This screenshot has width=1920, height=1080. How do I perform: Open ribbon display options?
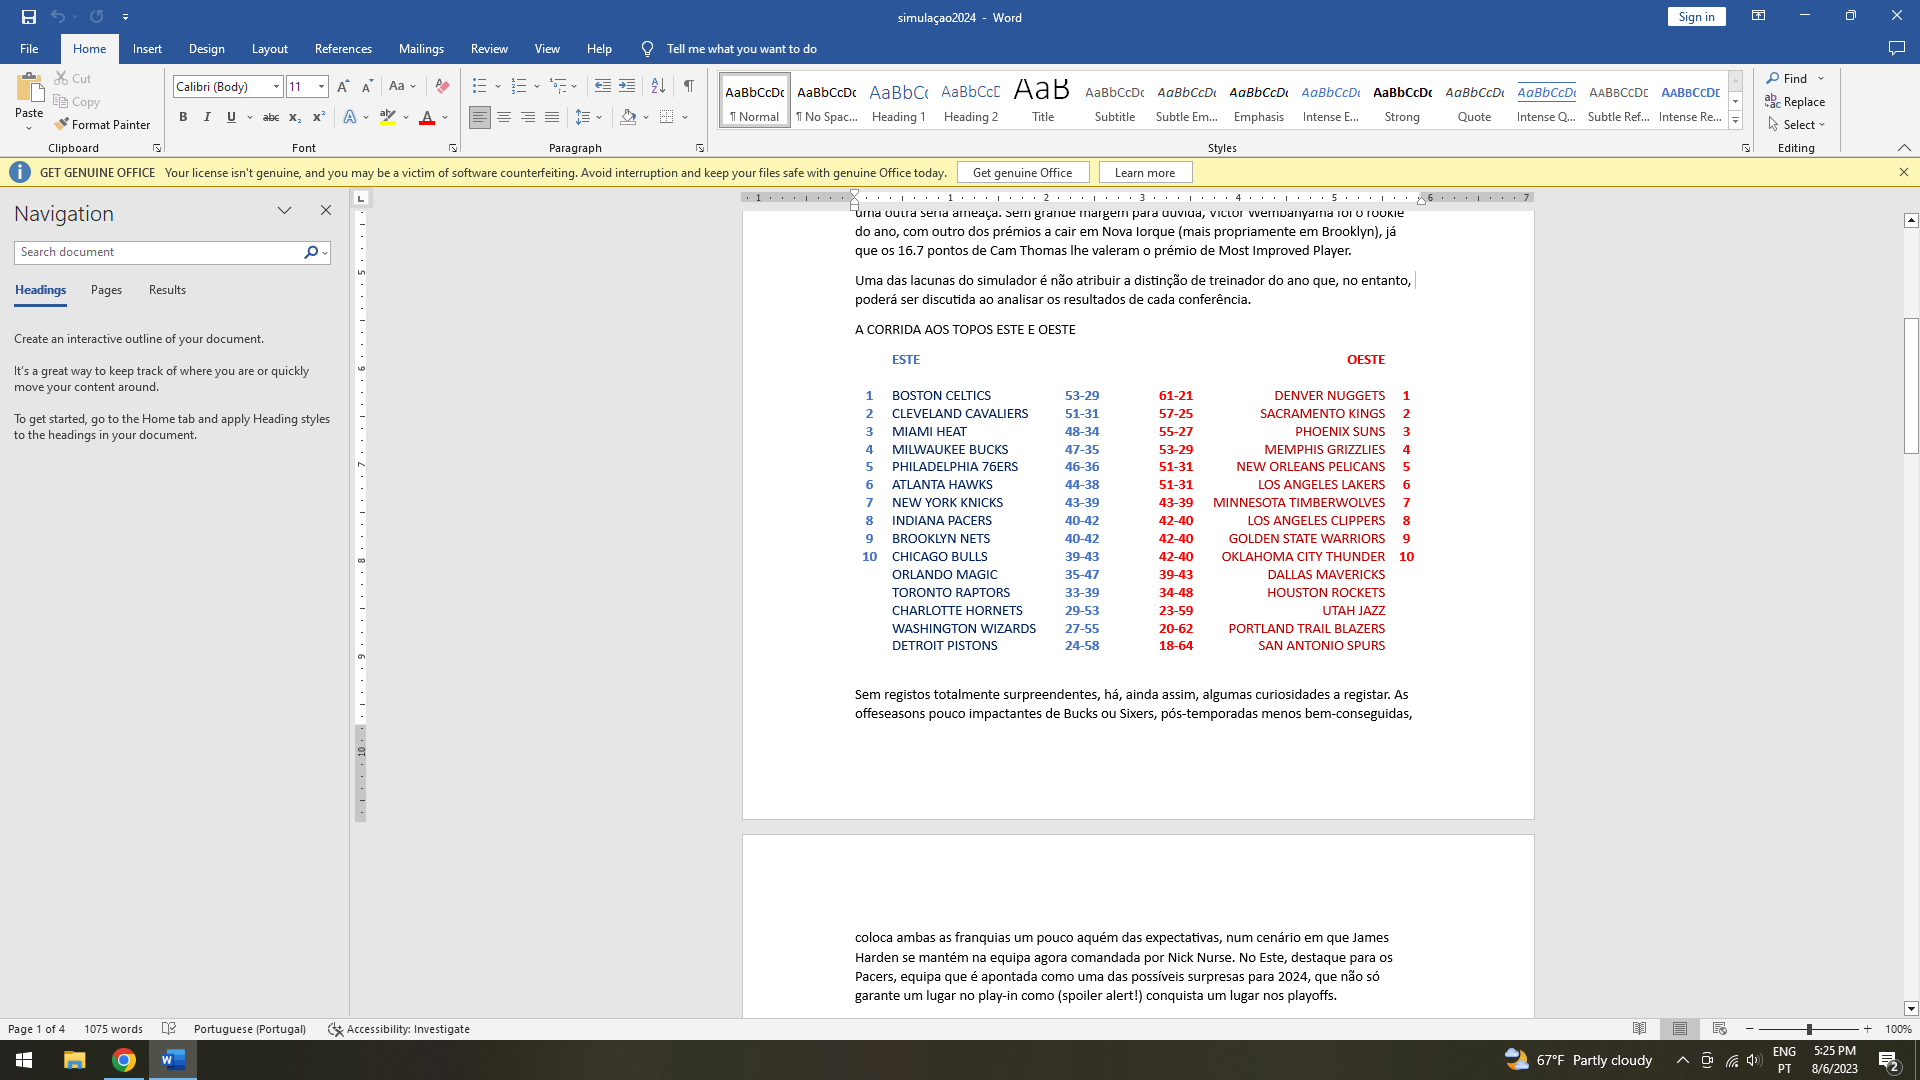(1758, 16)
